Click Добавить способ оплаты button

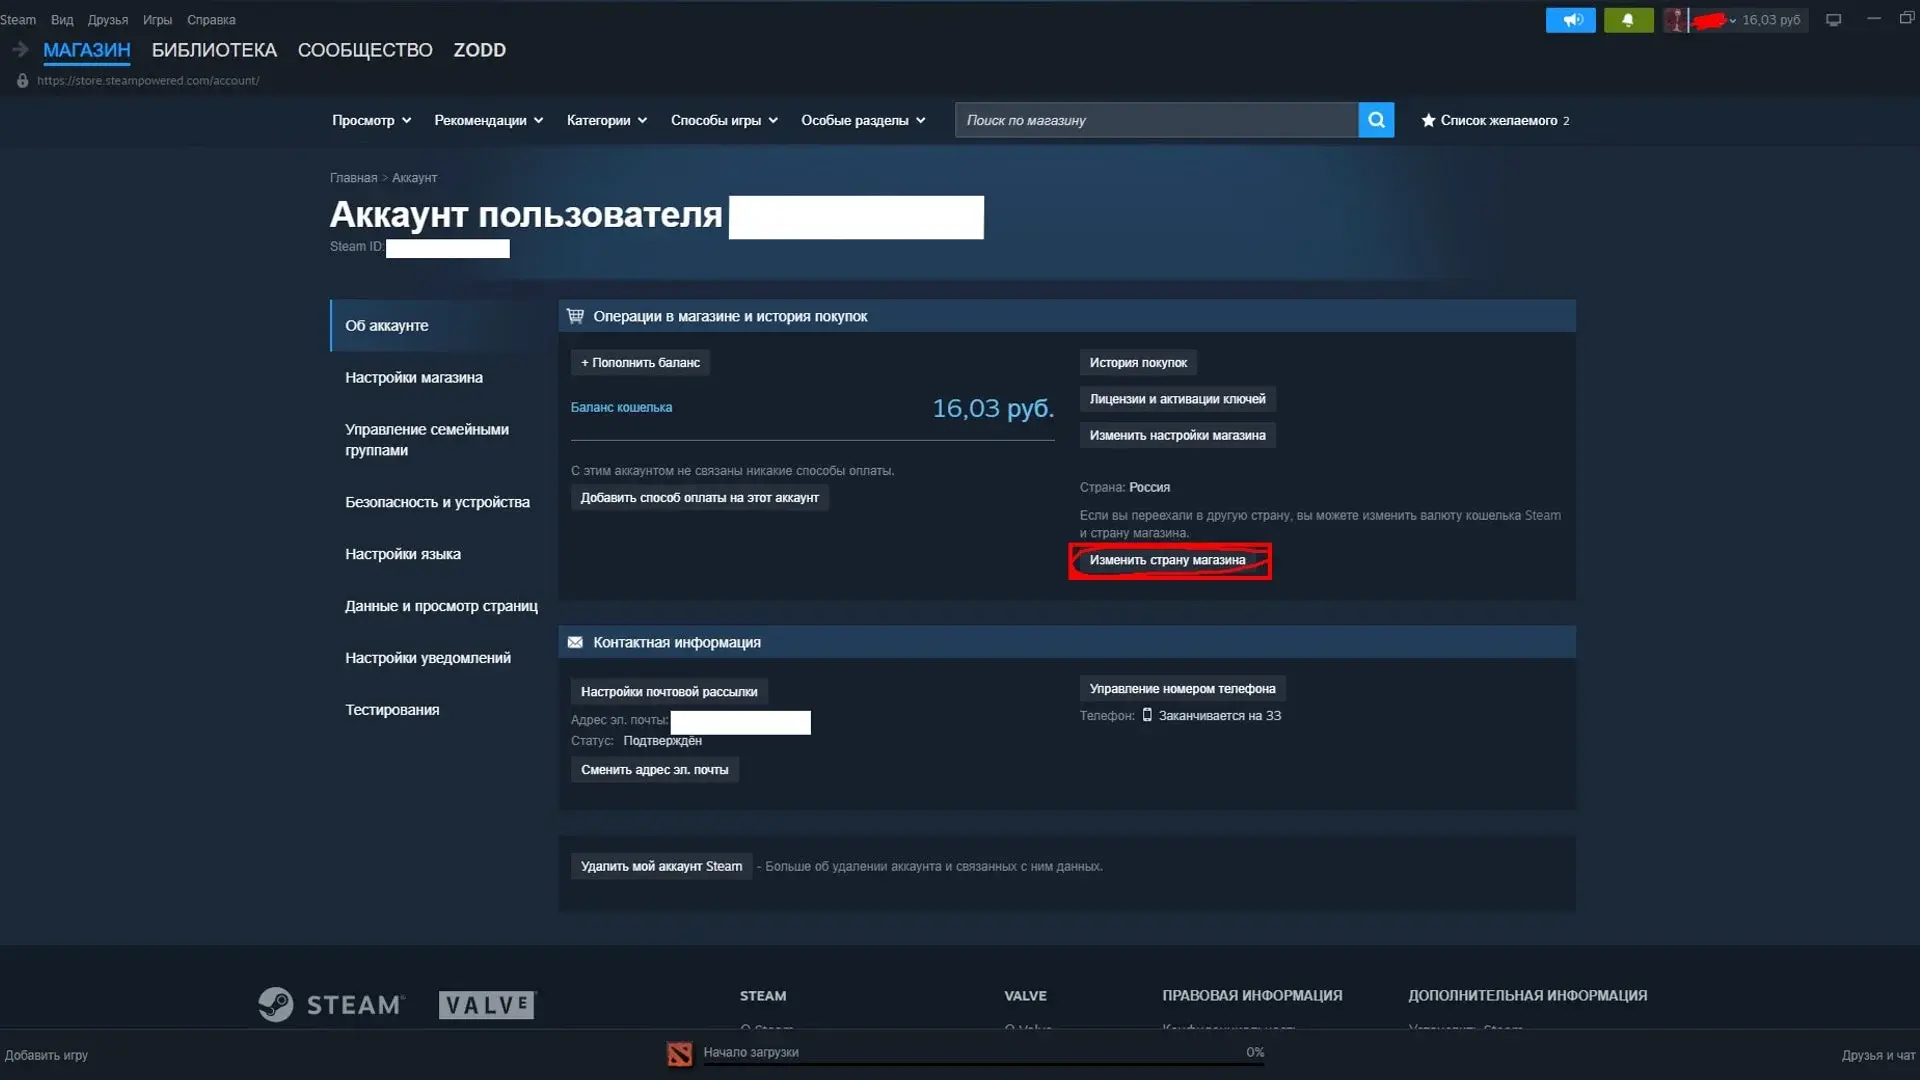[x=699, y=497]
